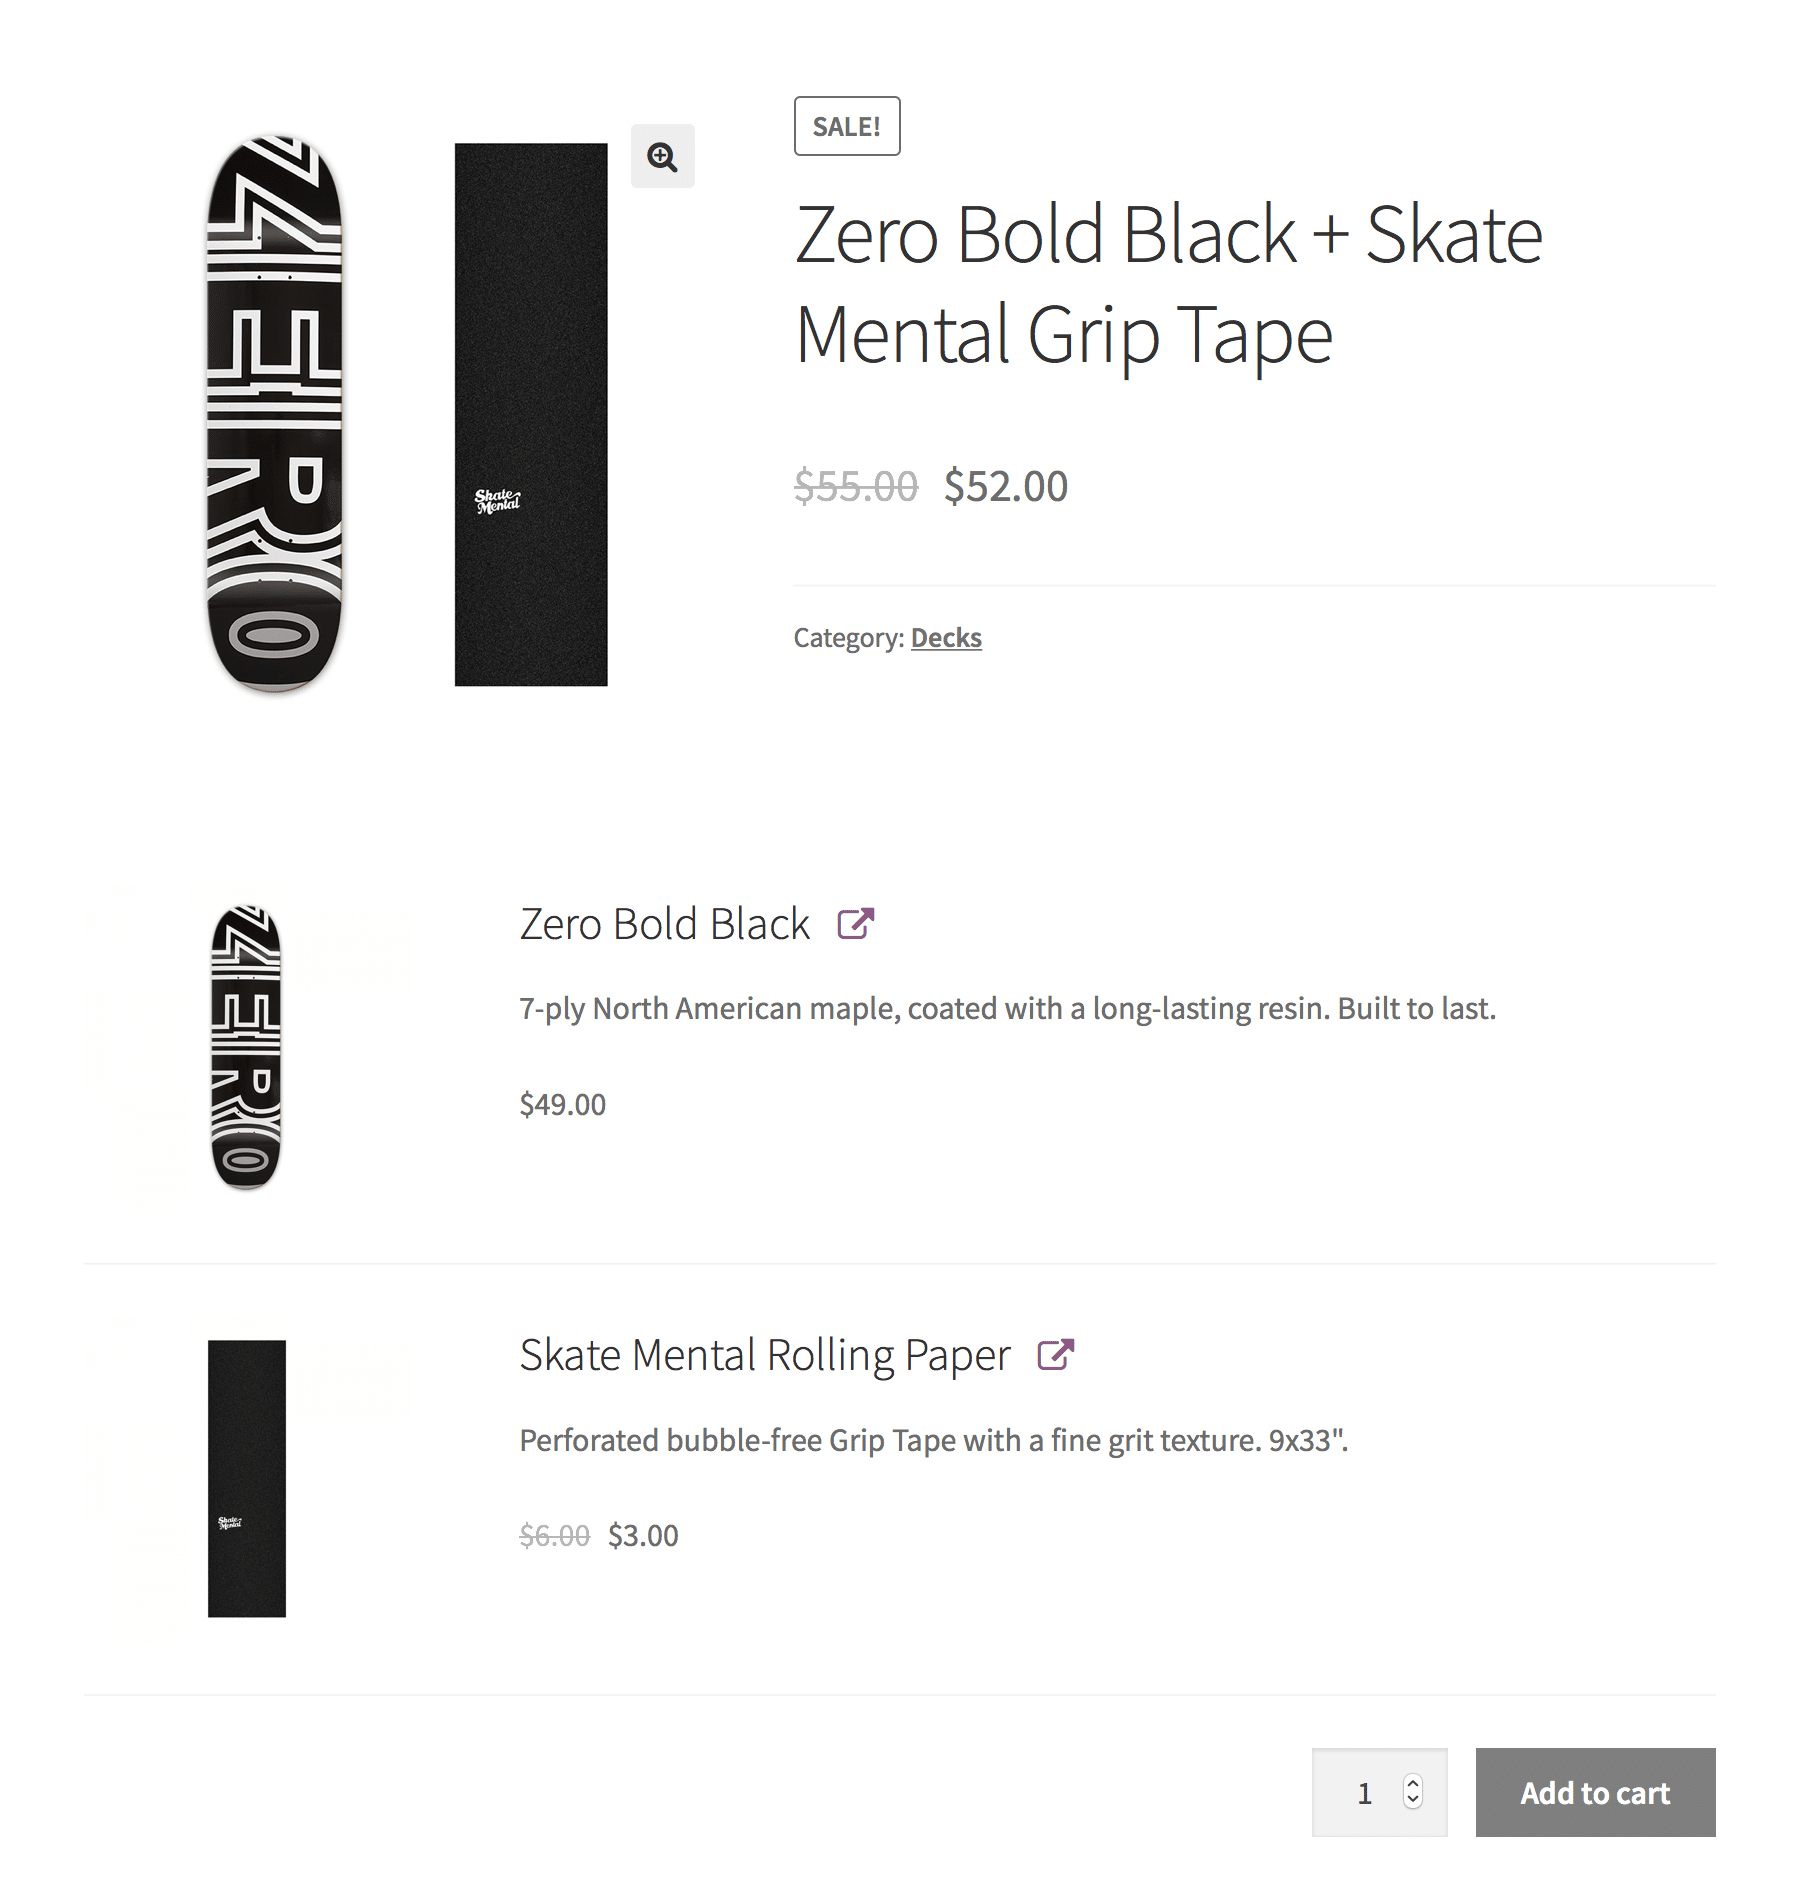Open Skate Mental Rolling Paper external link icon

(x=1056, y=1354)
